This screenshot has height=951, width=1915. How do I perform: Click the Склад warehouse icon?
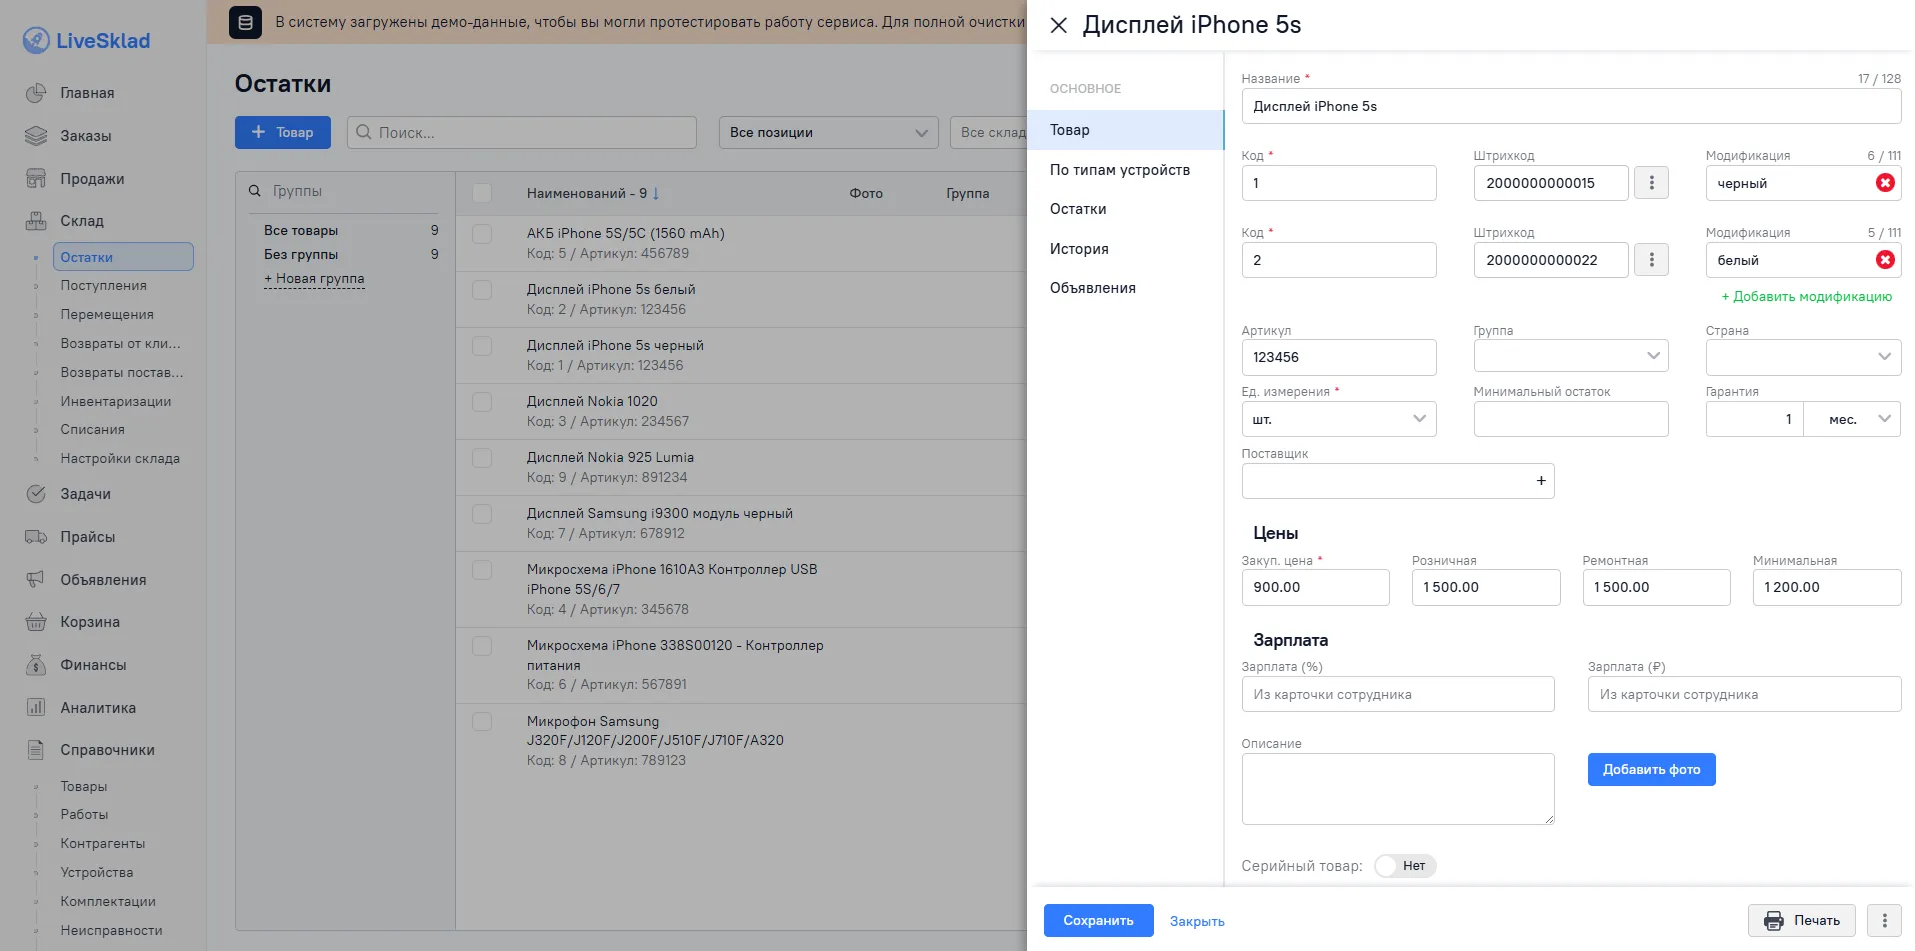36,221
